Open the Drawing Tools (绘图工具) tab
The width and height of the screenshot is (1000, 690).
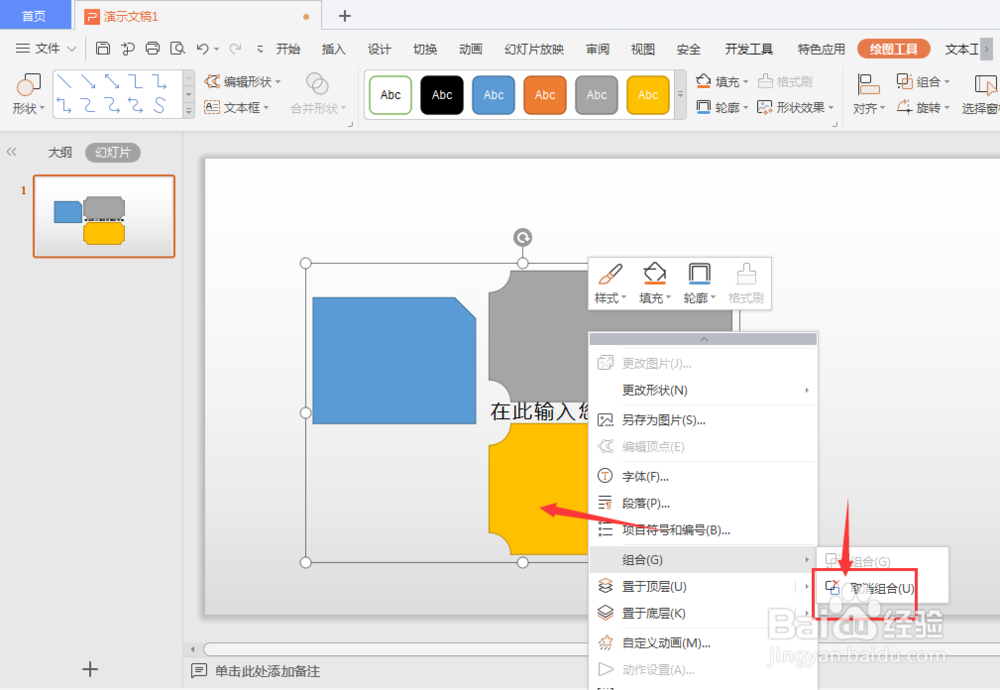(893, 49)
